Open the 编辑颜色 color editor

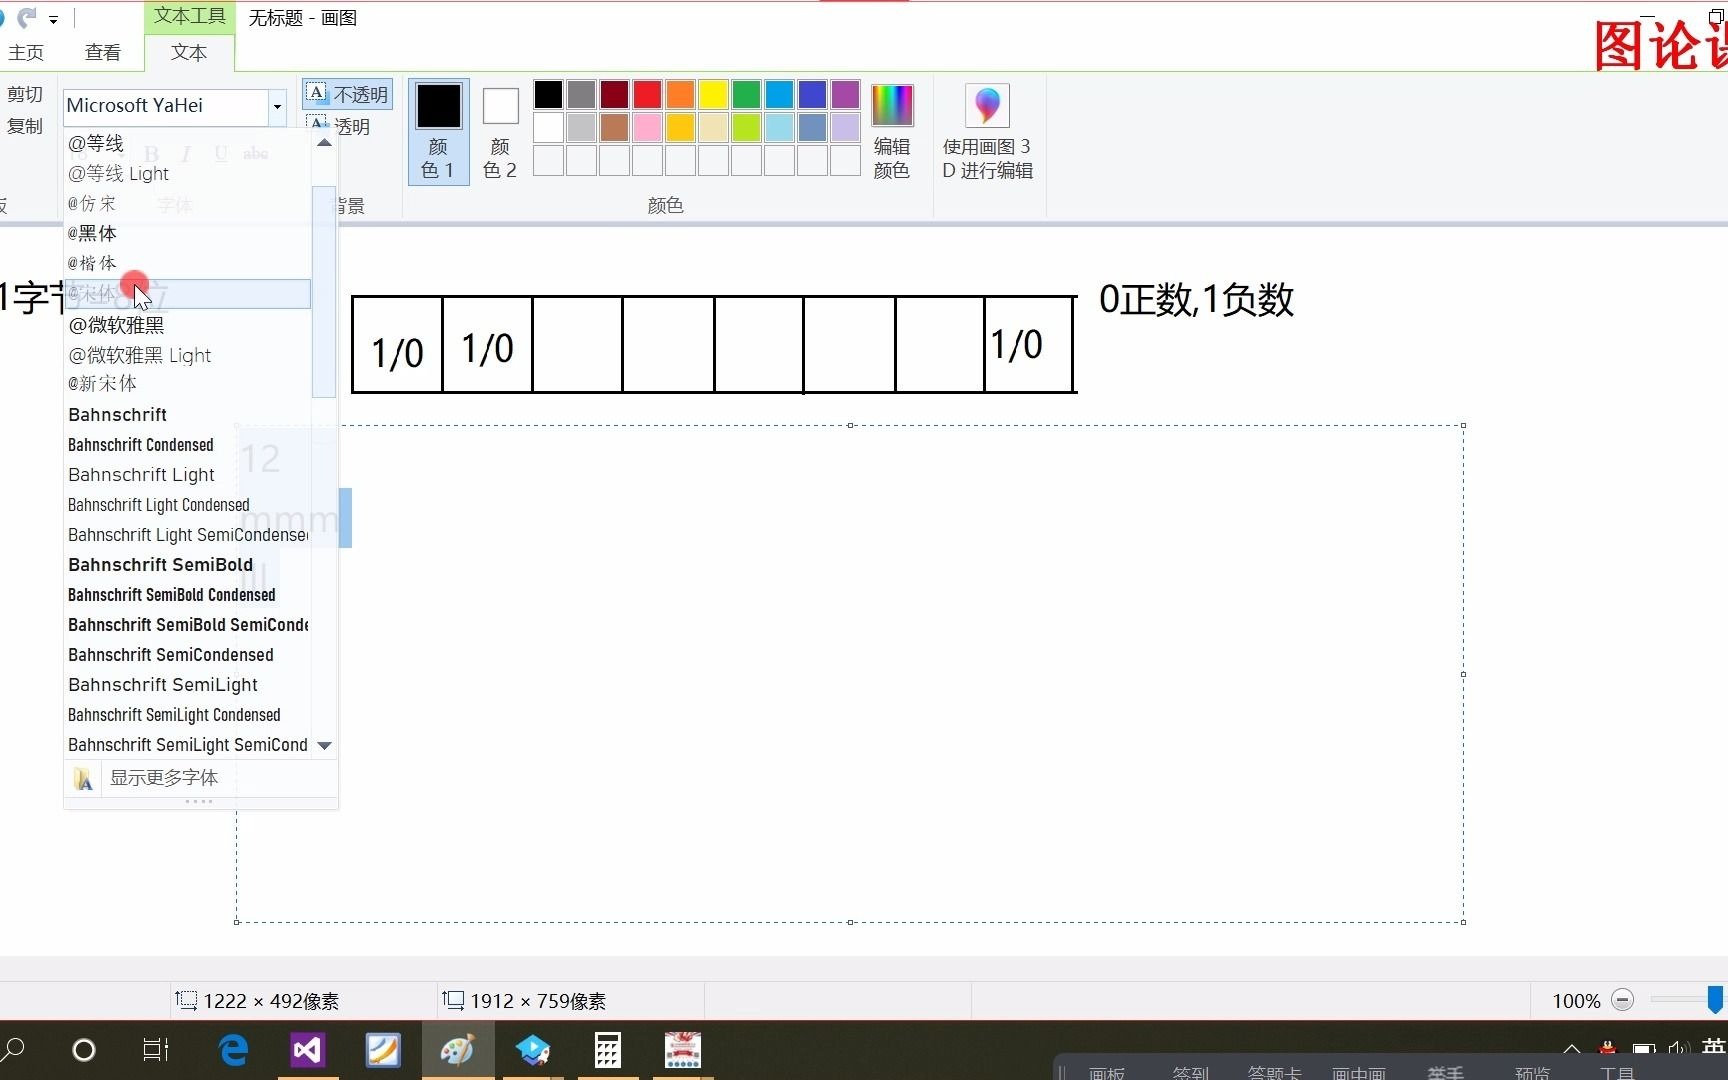click(x=891, y=130)
